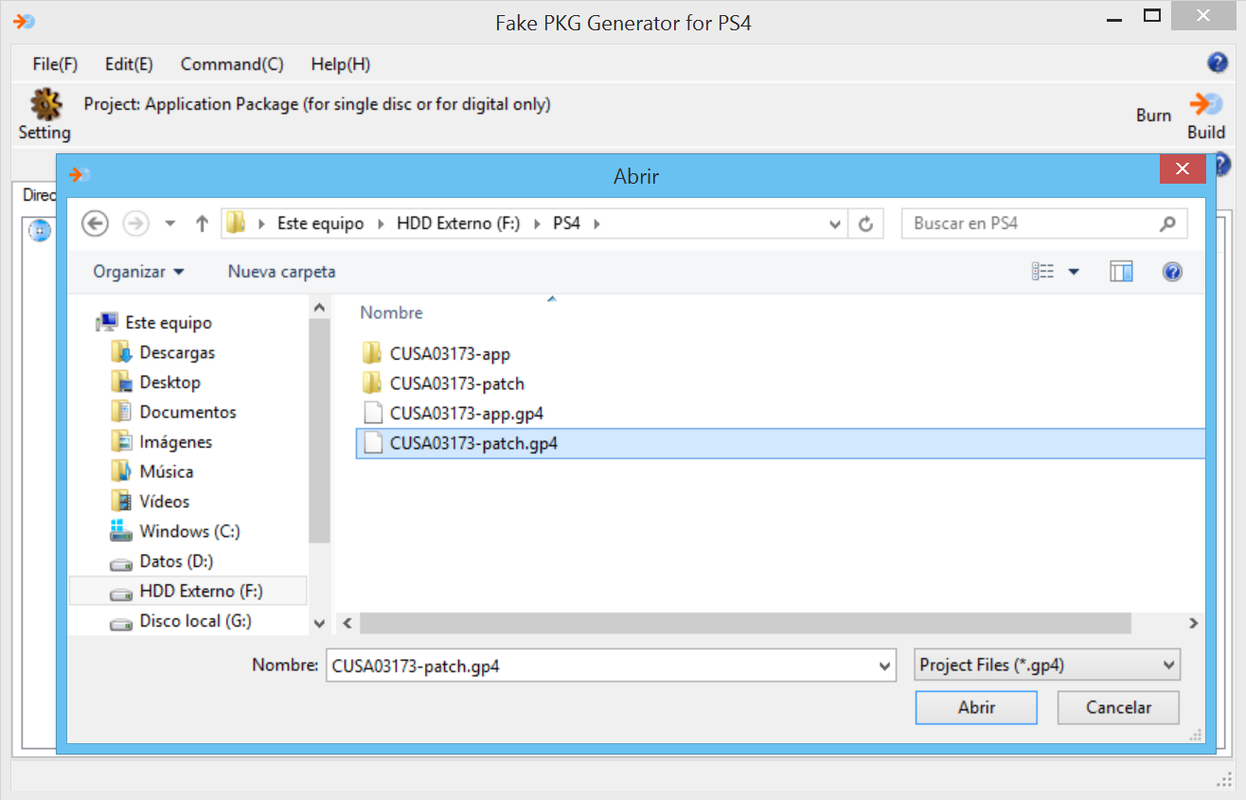The width and height of the screenshot is (1246, 800).
Task: Create folder with 'Nueva carpeta'
Action: tap(282, 272)
